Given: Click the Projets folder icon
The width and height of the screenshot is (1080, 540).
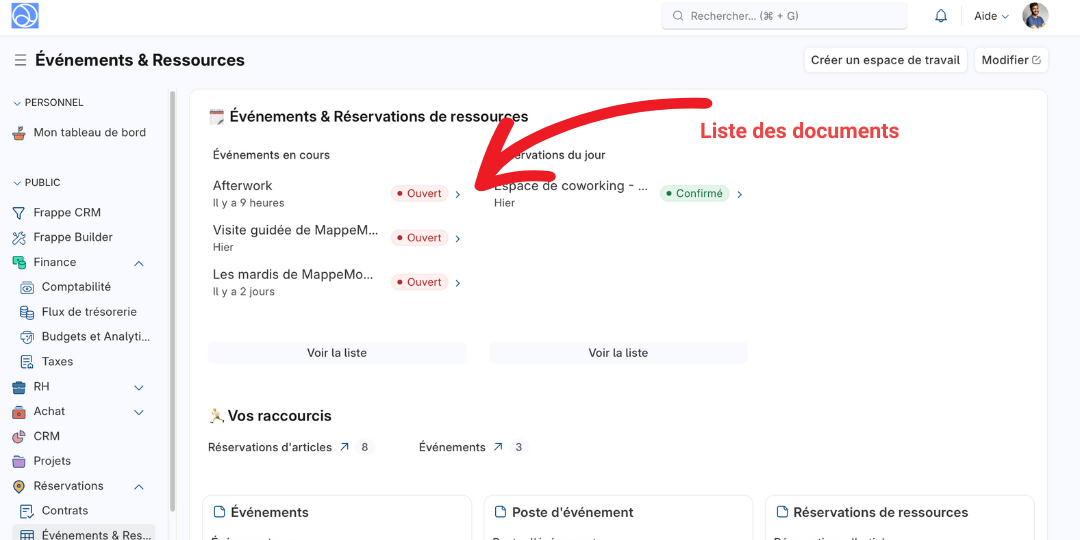Looking at the screenshot, I should 19,461.
